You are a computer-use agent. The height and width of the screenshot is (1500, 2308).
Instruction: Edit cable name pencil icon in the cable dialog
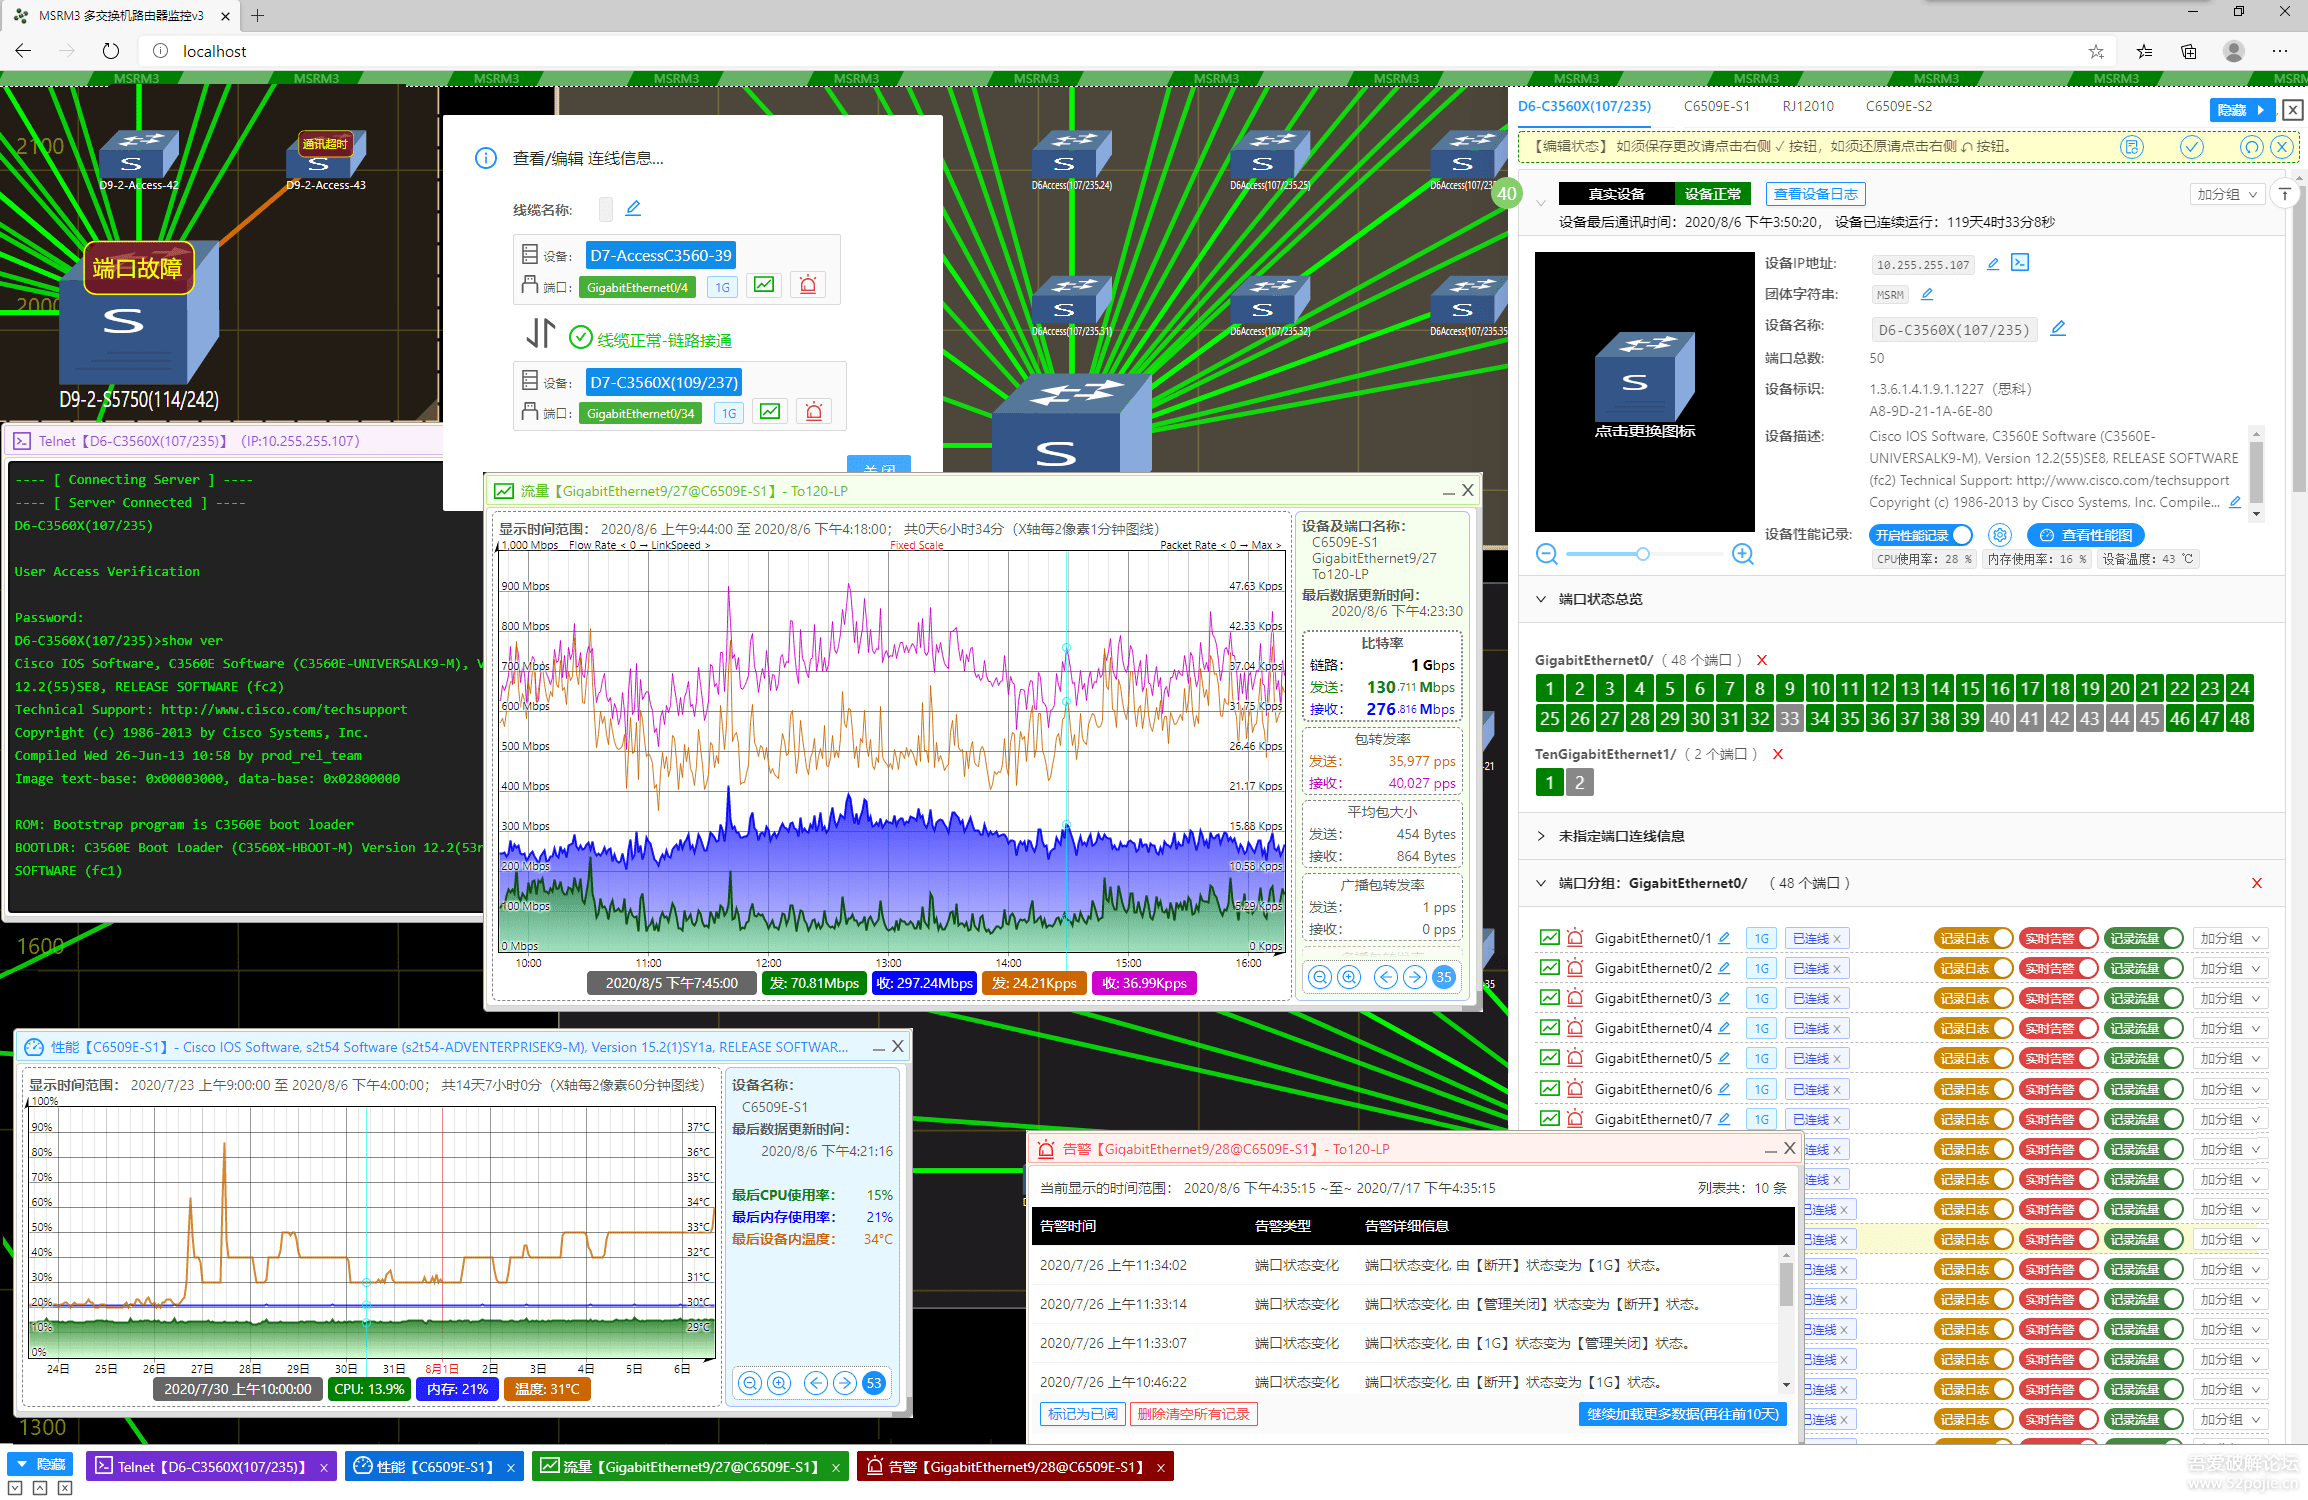633,208
